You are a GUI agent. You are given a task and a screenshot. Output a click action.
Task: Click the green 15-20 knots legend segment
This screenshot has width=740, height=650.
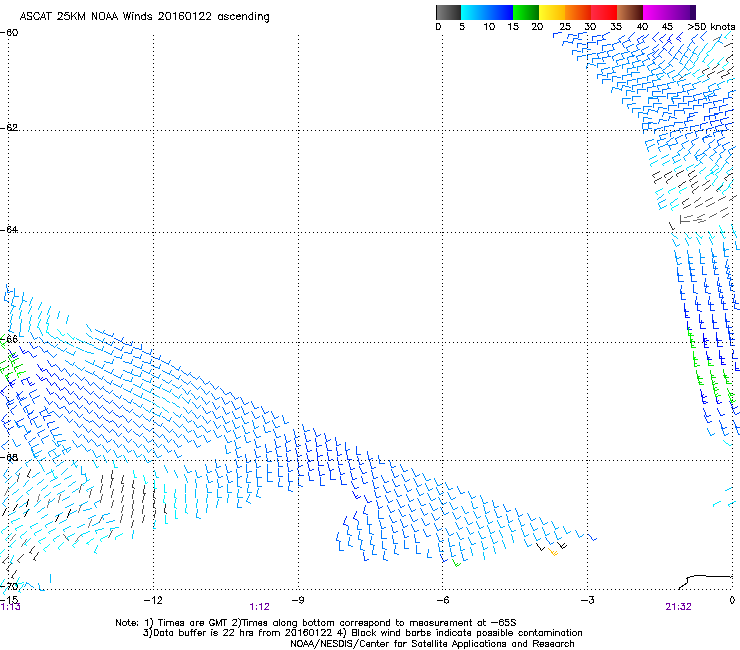click(526, 12)
